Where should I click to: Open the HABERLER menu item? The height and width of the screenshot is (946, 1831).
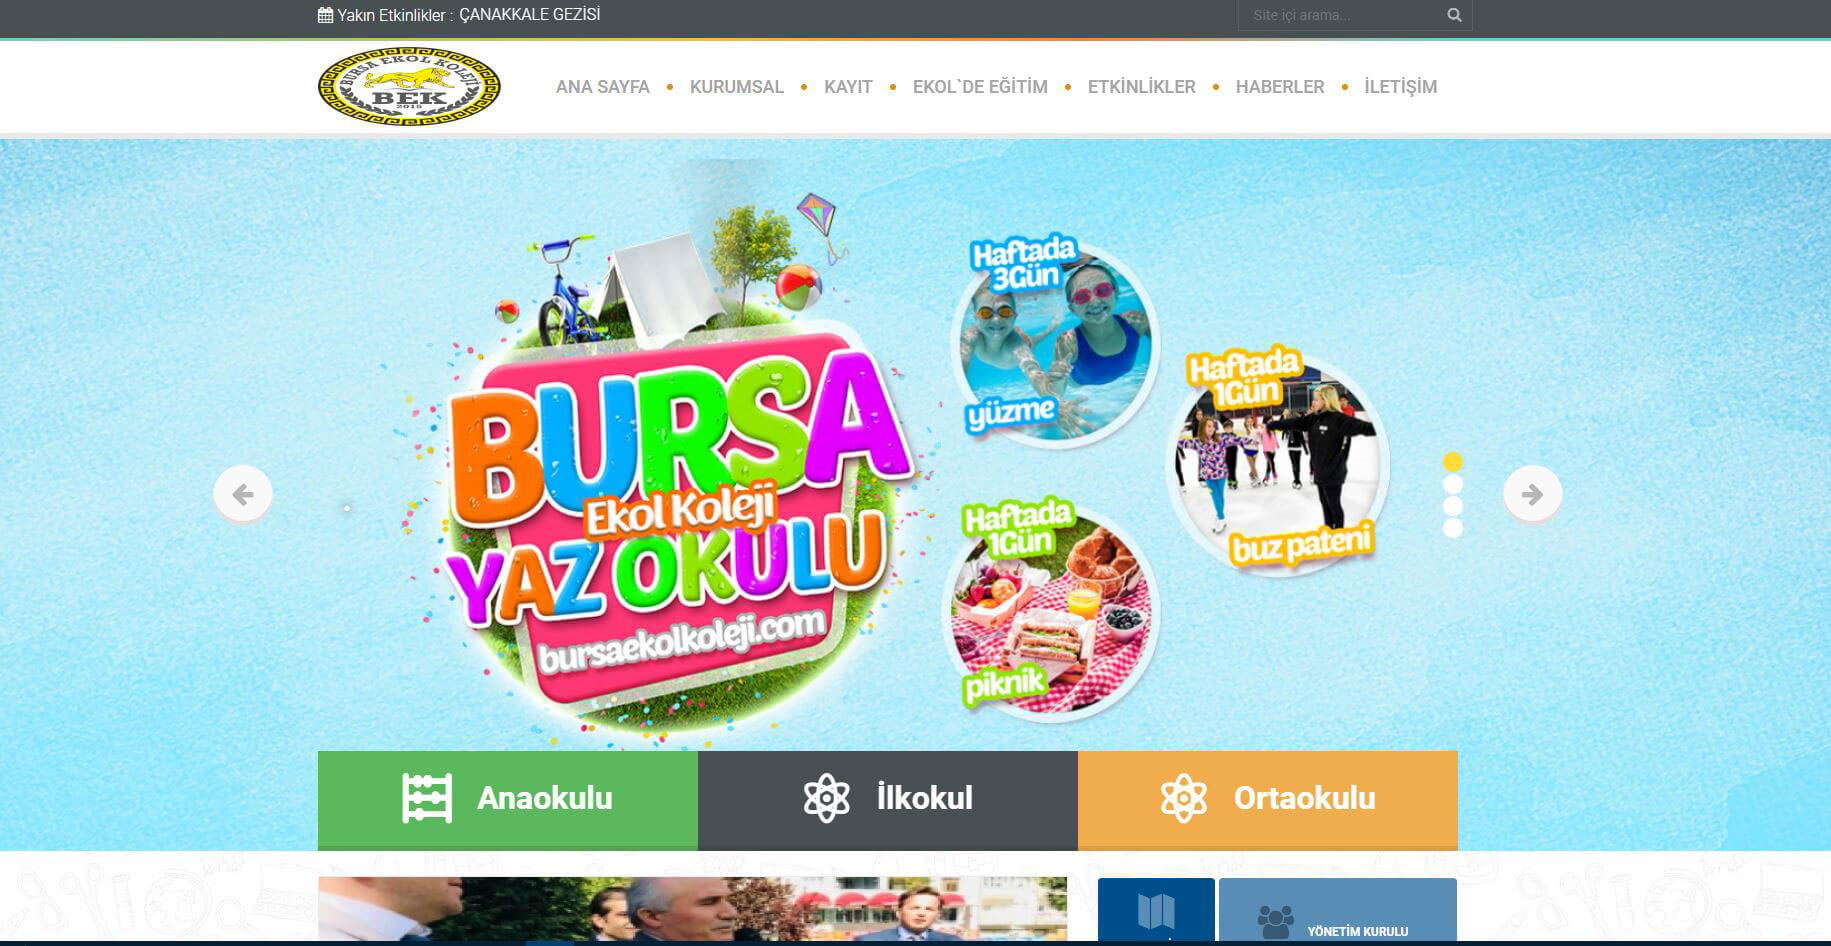pos(1280,87)
